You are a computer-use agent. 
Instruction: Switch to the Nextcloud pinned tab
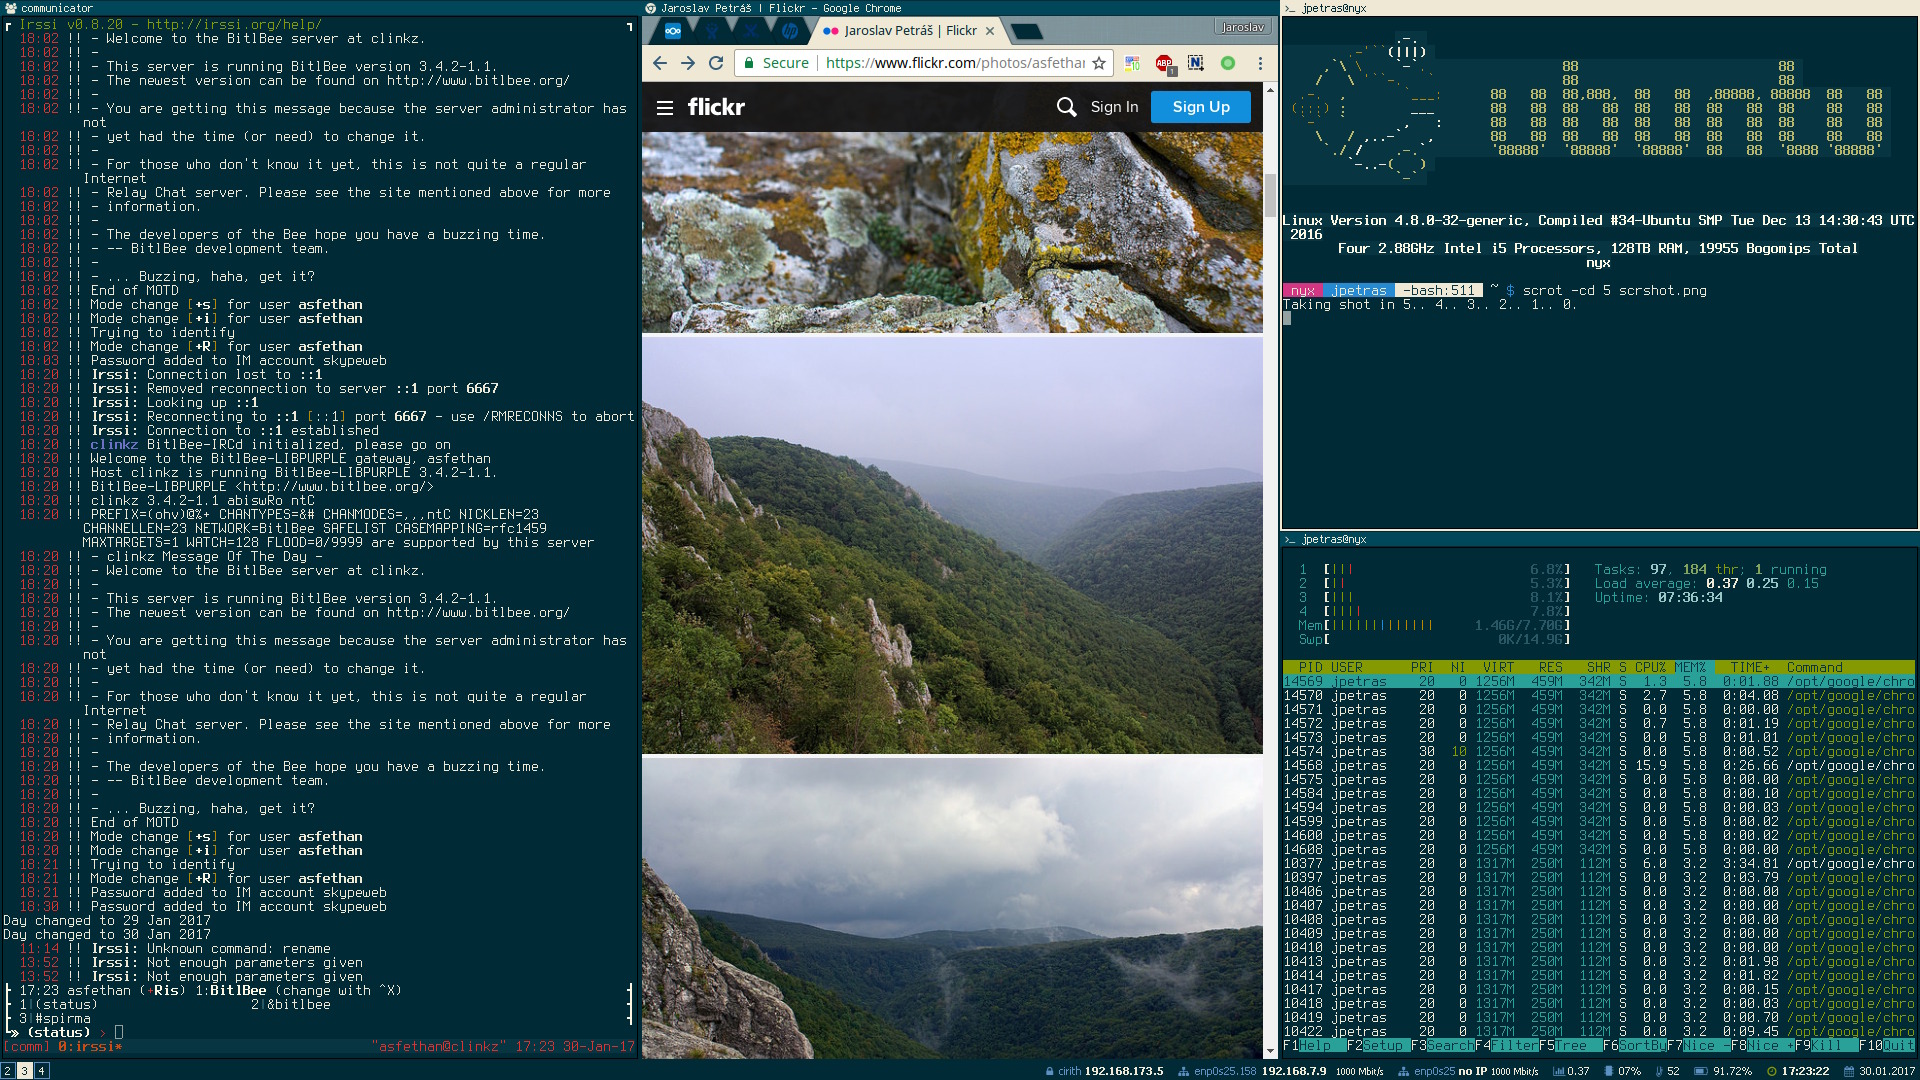point(673,31)
